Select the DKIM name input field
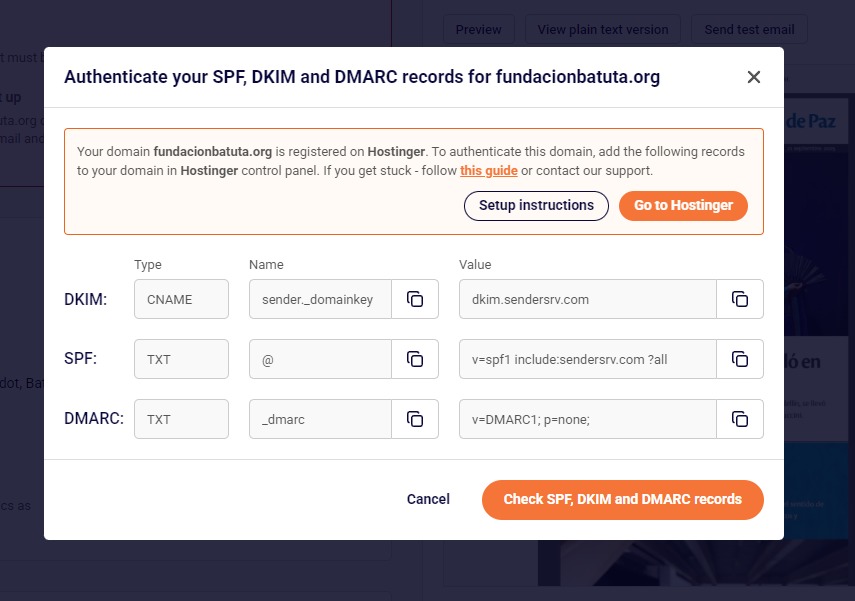 click(320, 299)
